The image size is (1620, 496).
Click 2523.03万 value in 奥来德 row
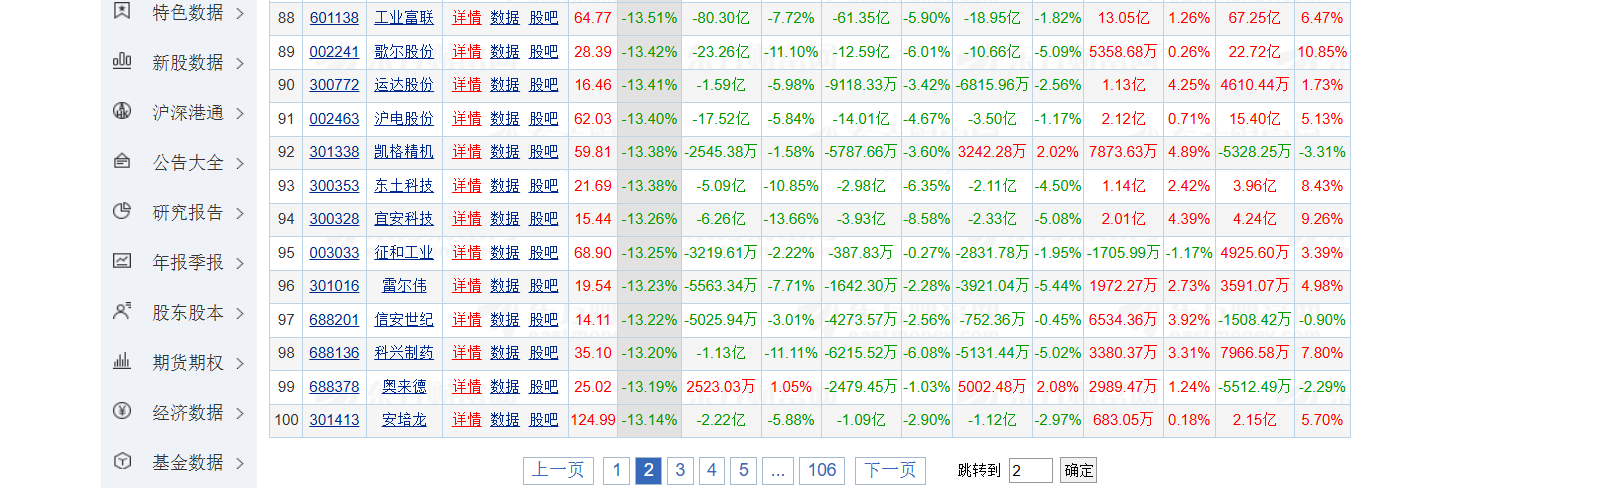click(721, 387)
